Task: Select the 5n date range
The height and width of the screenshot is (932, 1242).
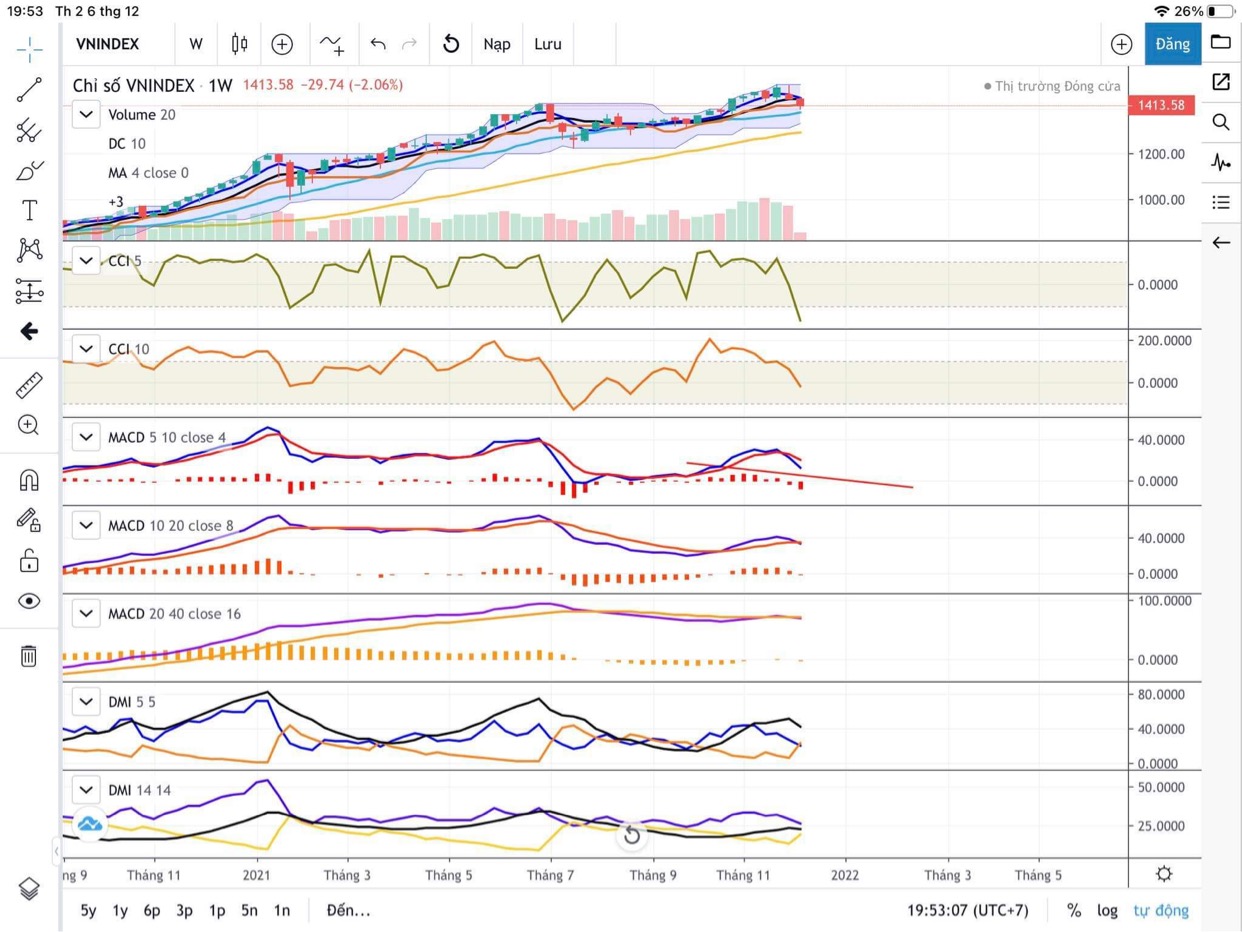Action: coord(249,910)
